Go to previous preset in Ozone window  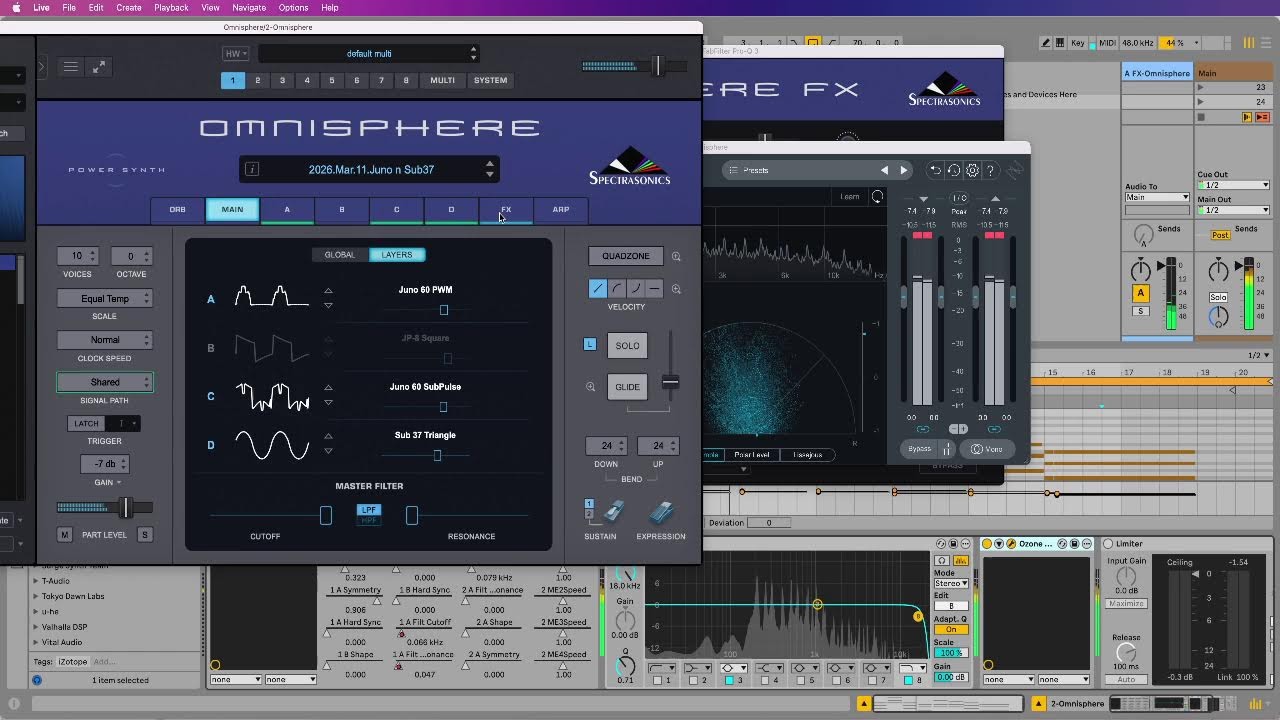[884, 170]
